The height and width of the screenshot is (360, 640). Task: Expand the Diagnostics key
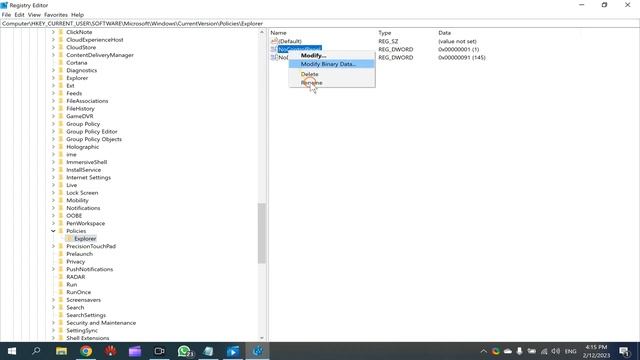[53, 70]
